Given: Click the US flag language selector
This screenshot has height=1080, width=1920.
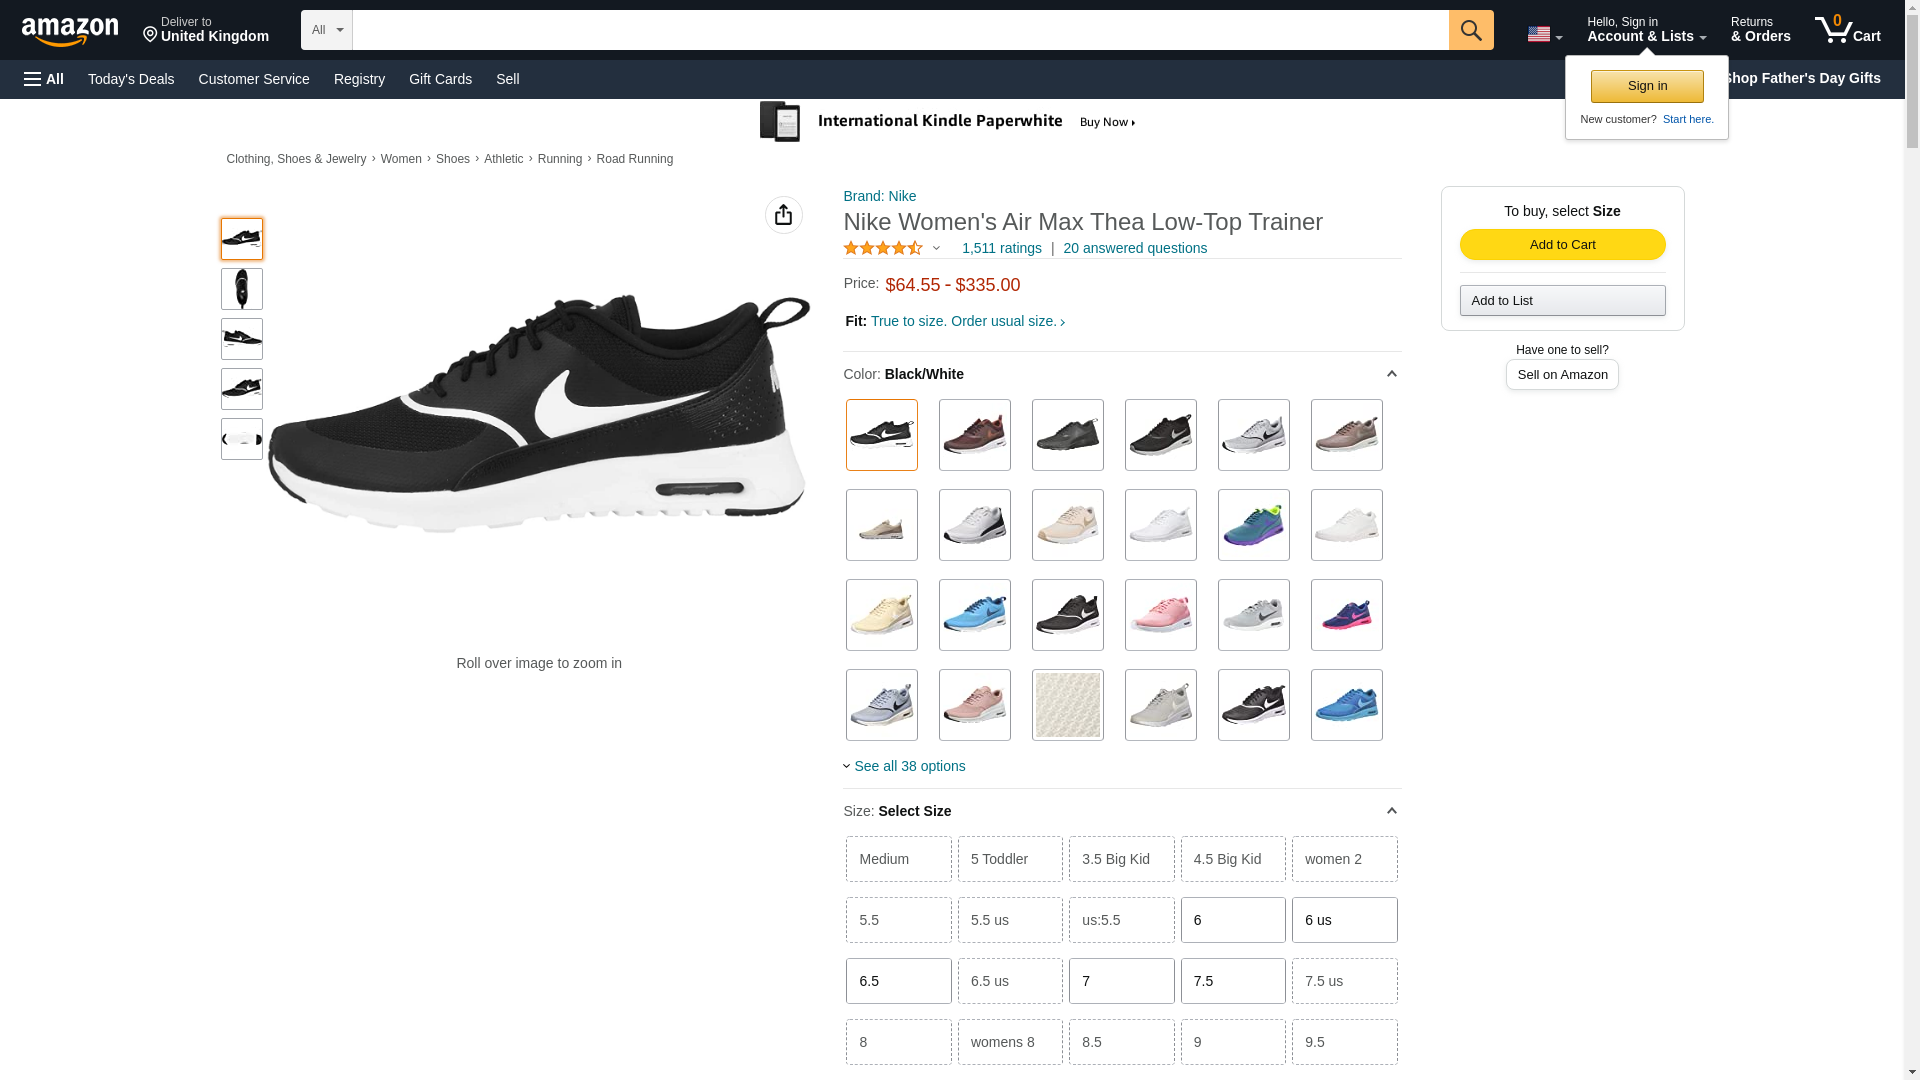Looking at the screenshot, I should pyautogui.click(x=1543, y=34).
